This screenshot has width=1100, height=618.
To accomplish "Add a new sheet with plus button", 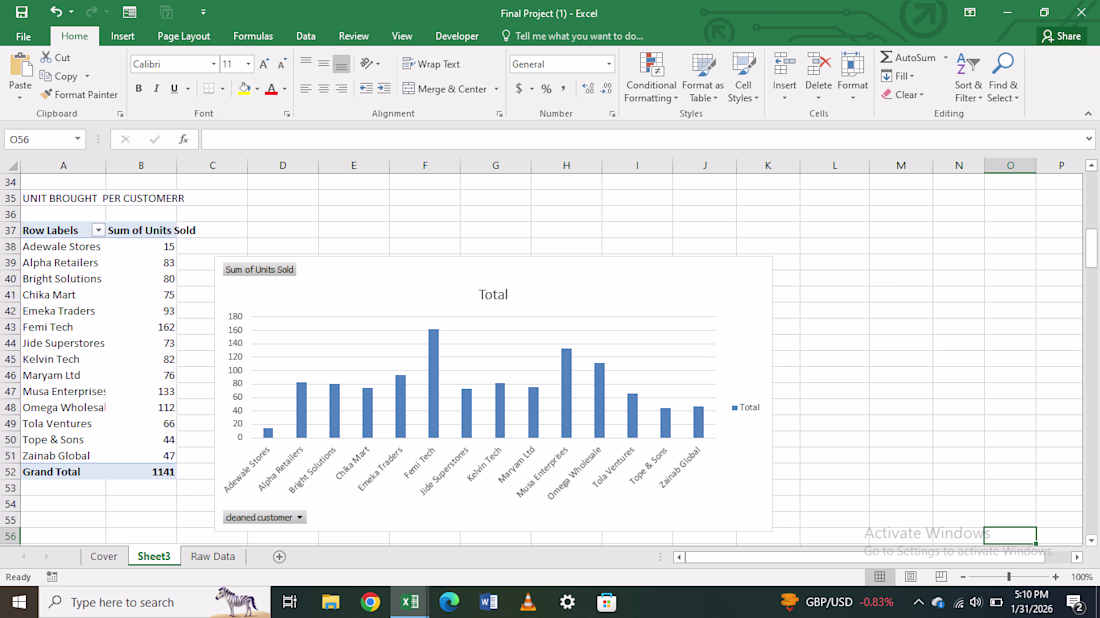I will pyautogui.click(x=279, y=556).
